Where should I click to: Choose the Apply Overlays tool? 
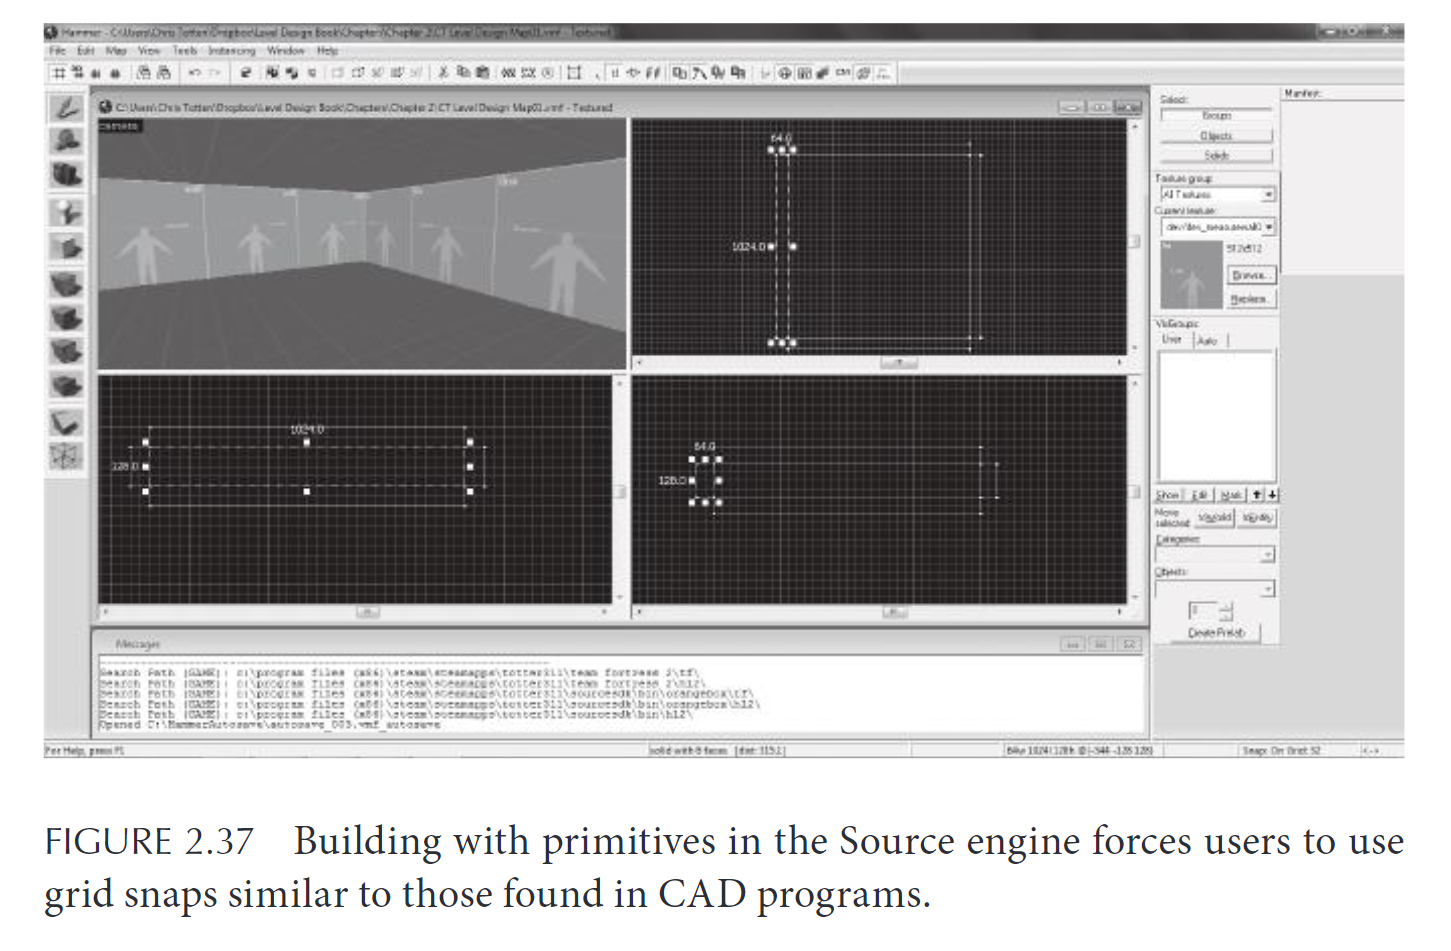point(66,386)
